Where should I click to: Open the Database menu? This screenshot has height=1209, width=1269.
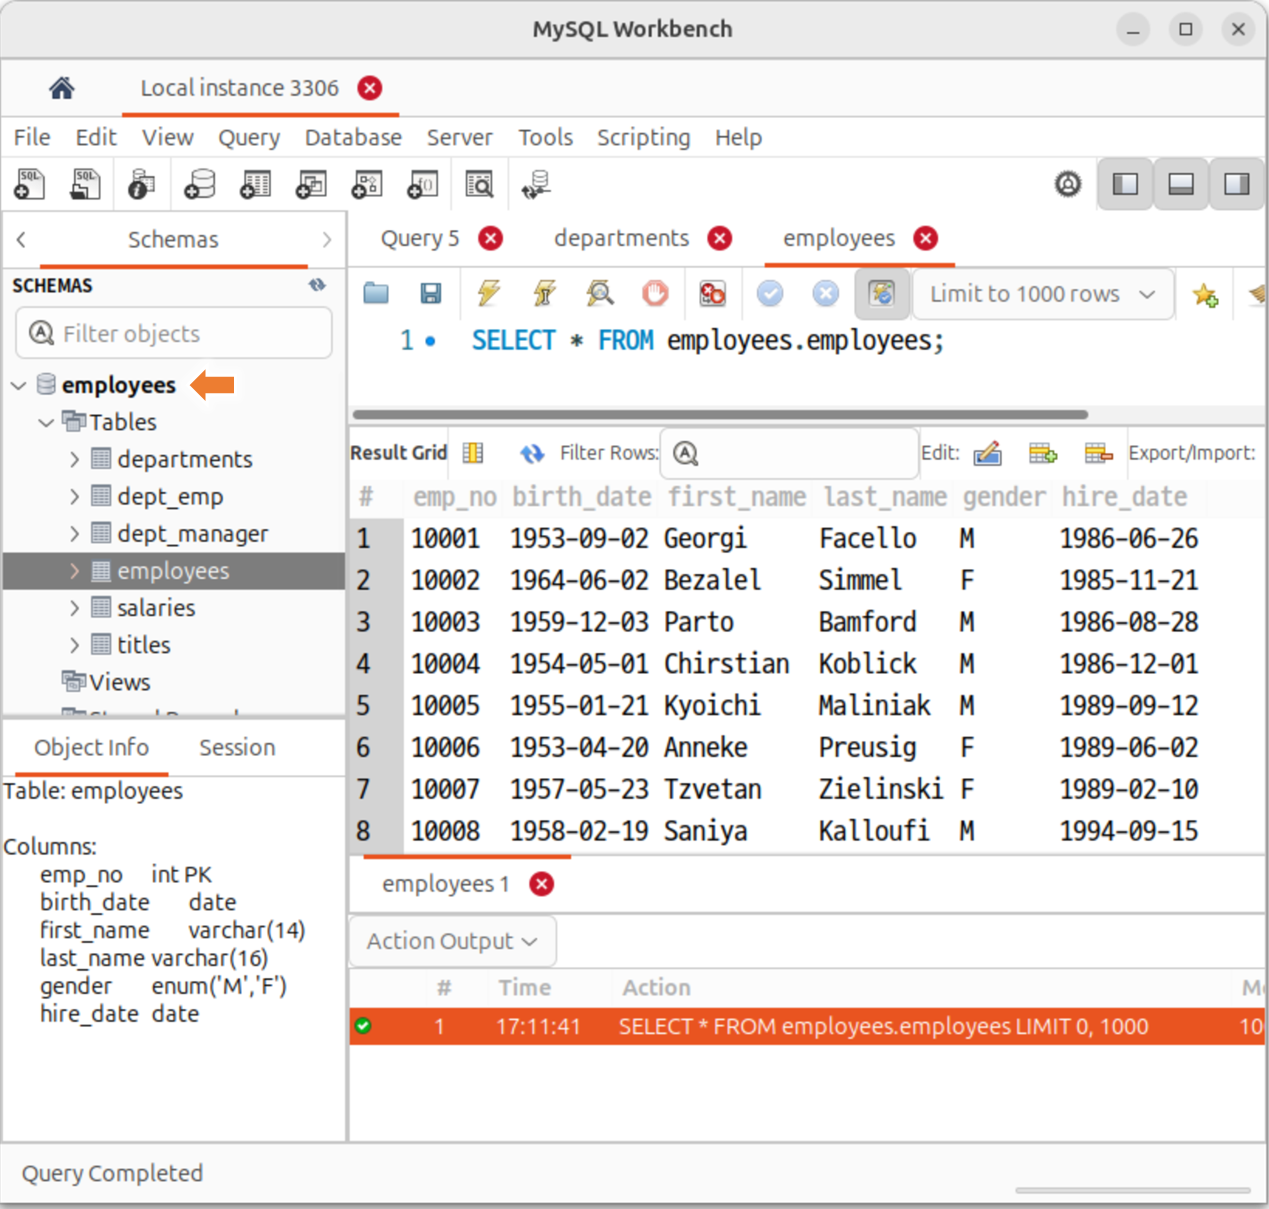tap(353, 137)
